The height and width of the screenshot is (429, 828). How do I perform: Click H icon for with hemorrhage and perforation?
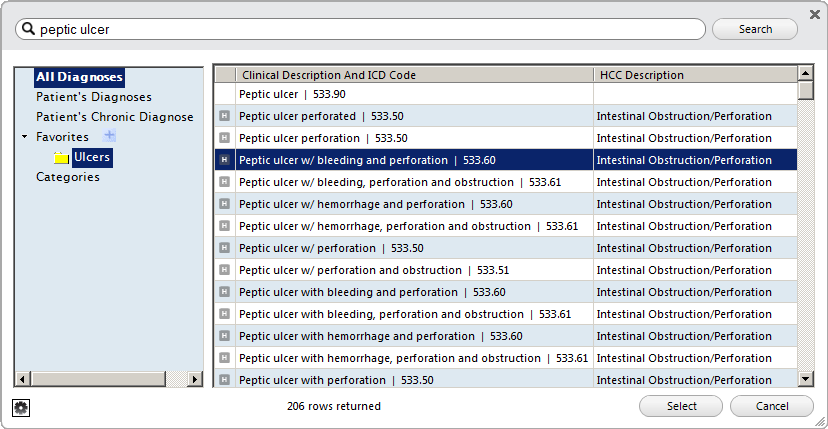click(x=224, y=336)
